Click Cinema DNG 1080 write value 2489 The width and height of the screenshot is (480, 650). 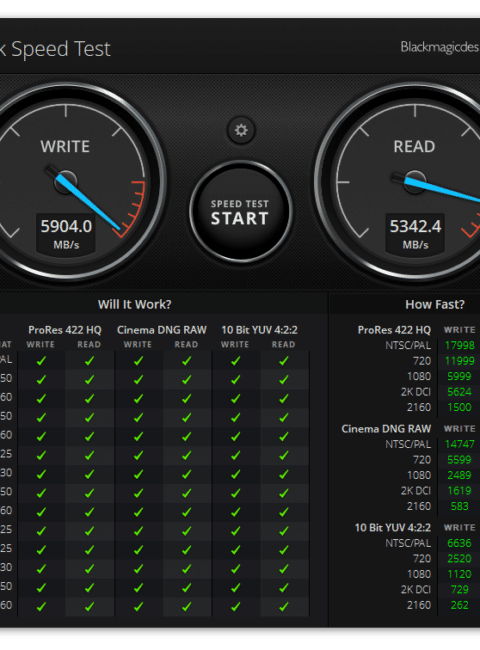(x=459, y=475)
